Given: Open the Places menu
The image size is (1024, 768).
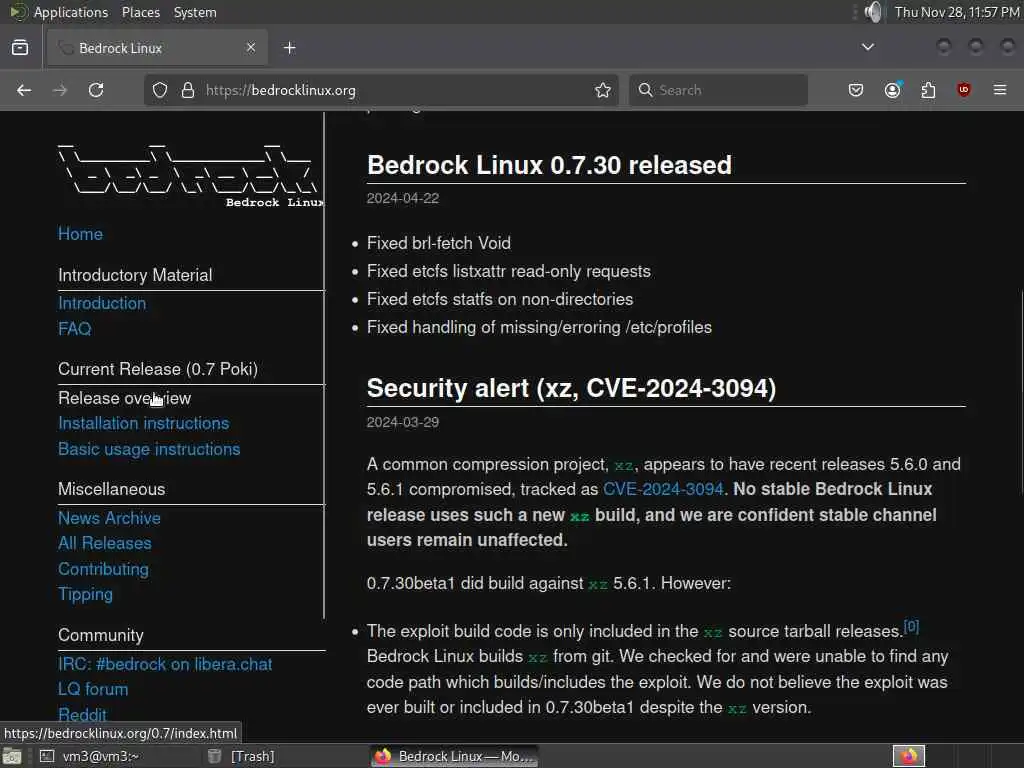Looking at the screenshot, I should 140,12.
